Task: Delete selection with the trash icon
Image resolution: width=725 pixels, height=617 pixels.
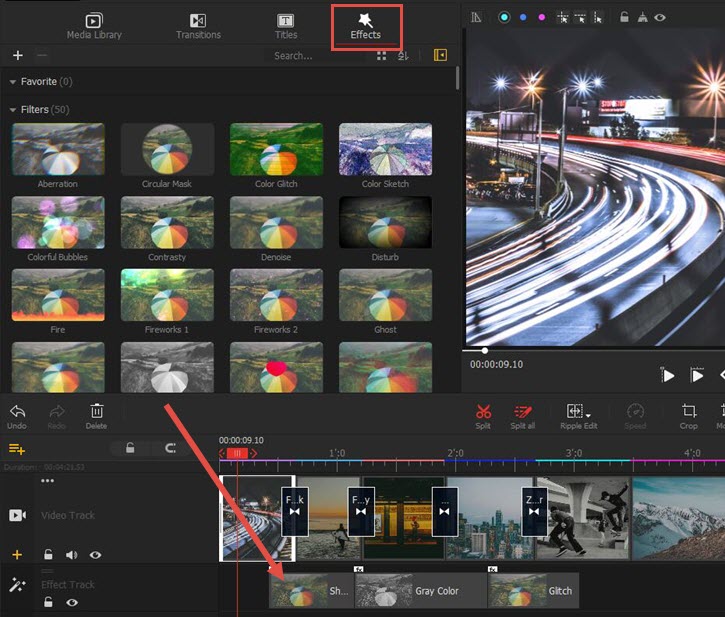Action: point(97,411)
